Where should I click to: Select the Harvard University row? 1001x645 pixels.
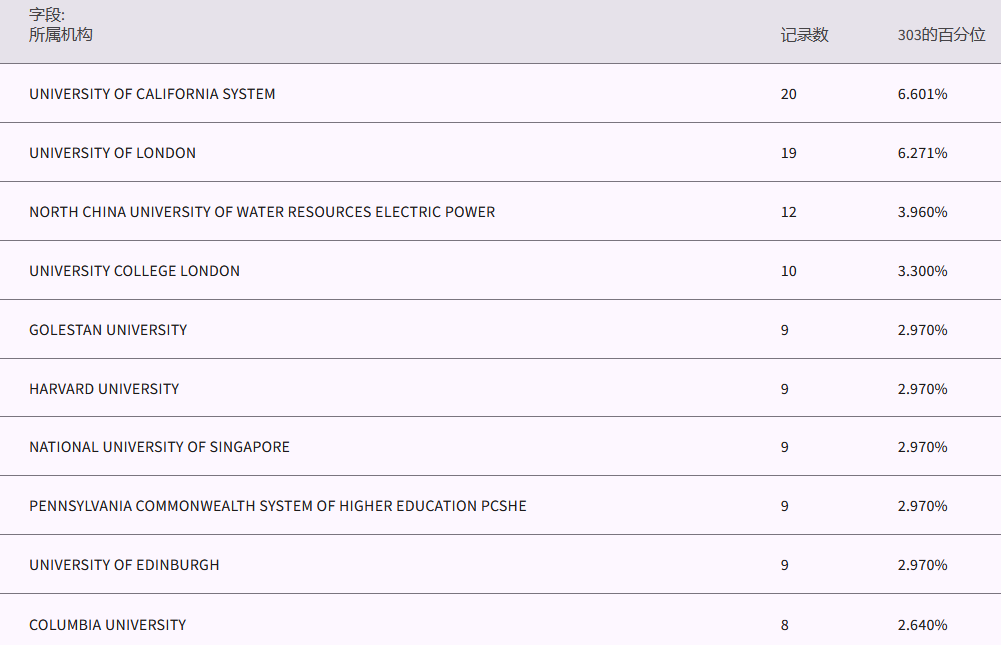tap(104, 389)
